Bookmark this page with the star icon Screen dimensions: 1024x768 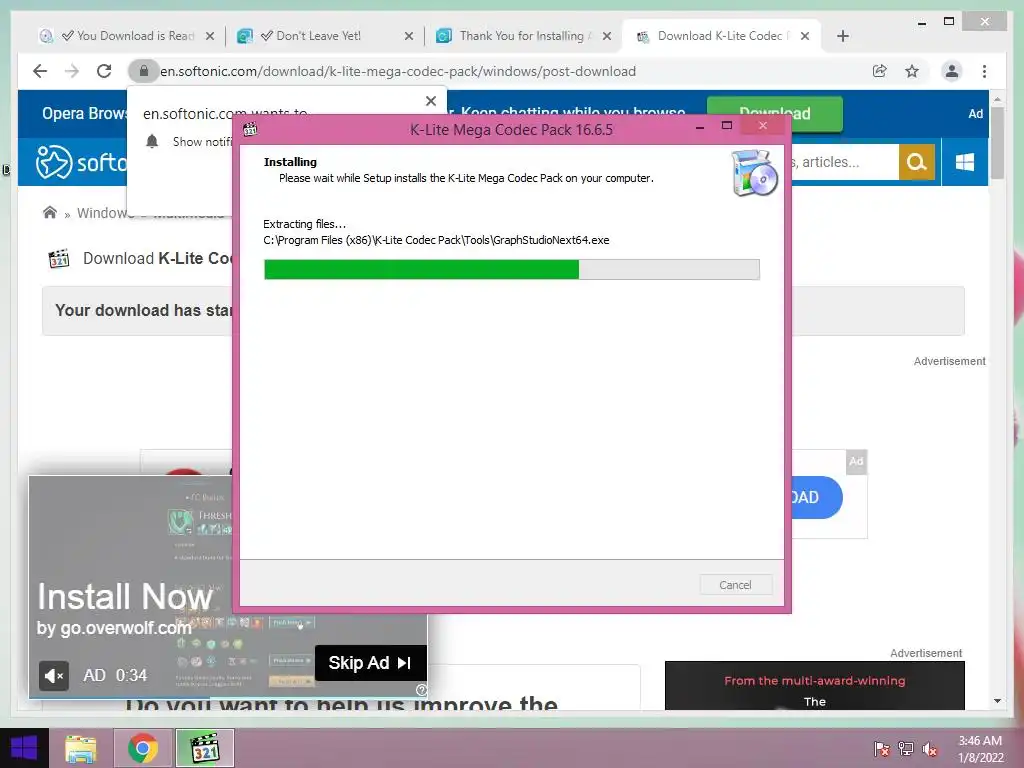912,71
